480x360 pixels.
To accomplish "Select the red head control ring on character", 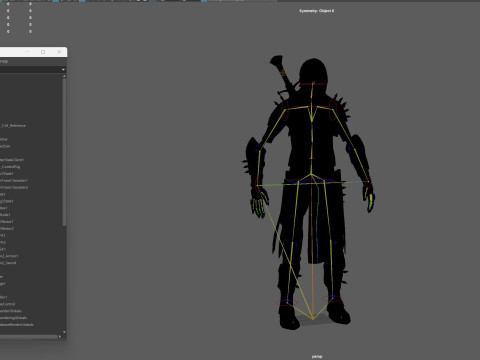I will tap(313, 84).
